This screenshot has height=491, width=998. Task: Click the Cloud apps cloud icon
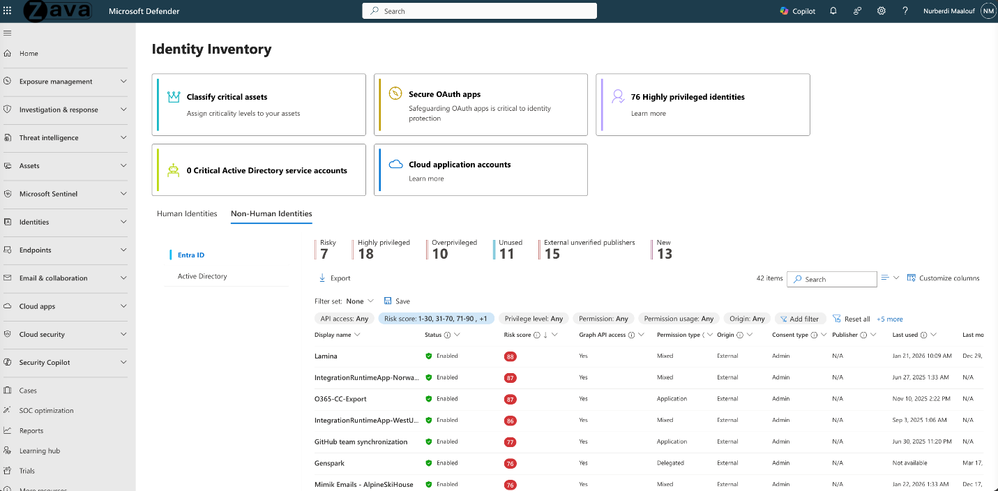pos(8,306)
